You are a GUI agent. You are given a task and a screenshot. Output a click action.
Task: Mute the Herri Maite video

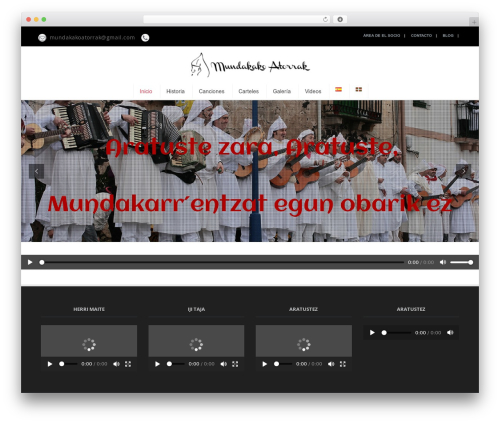[116, 364]
